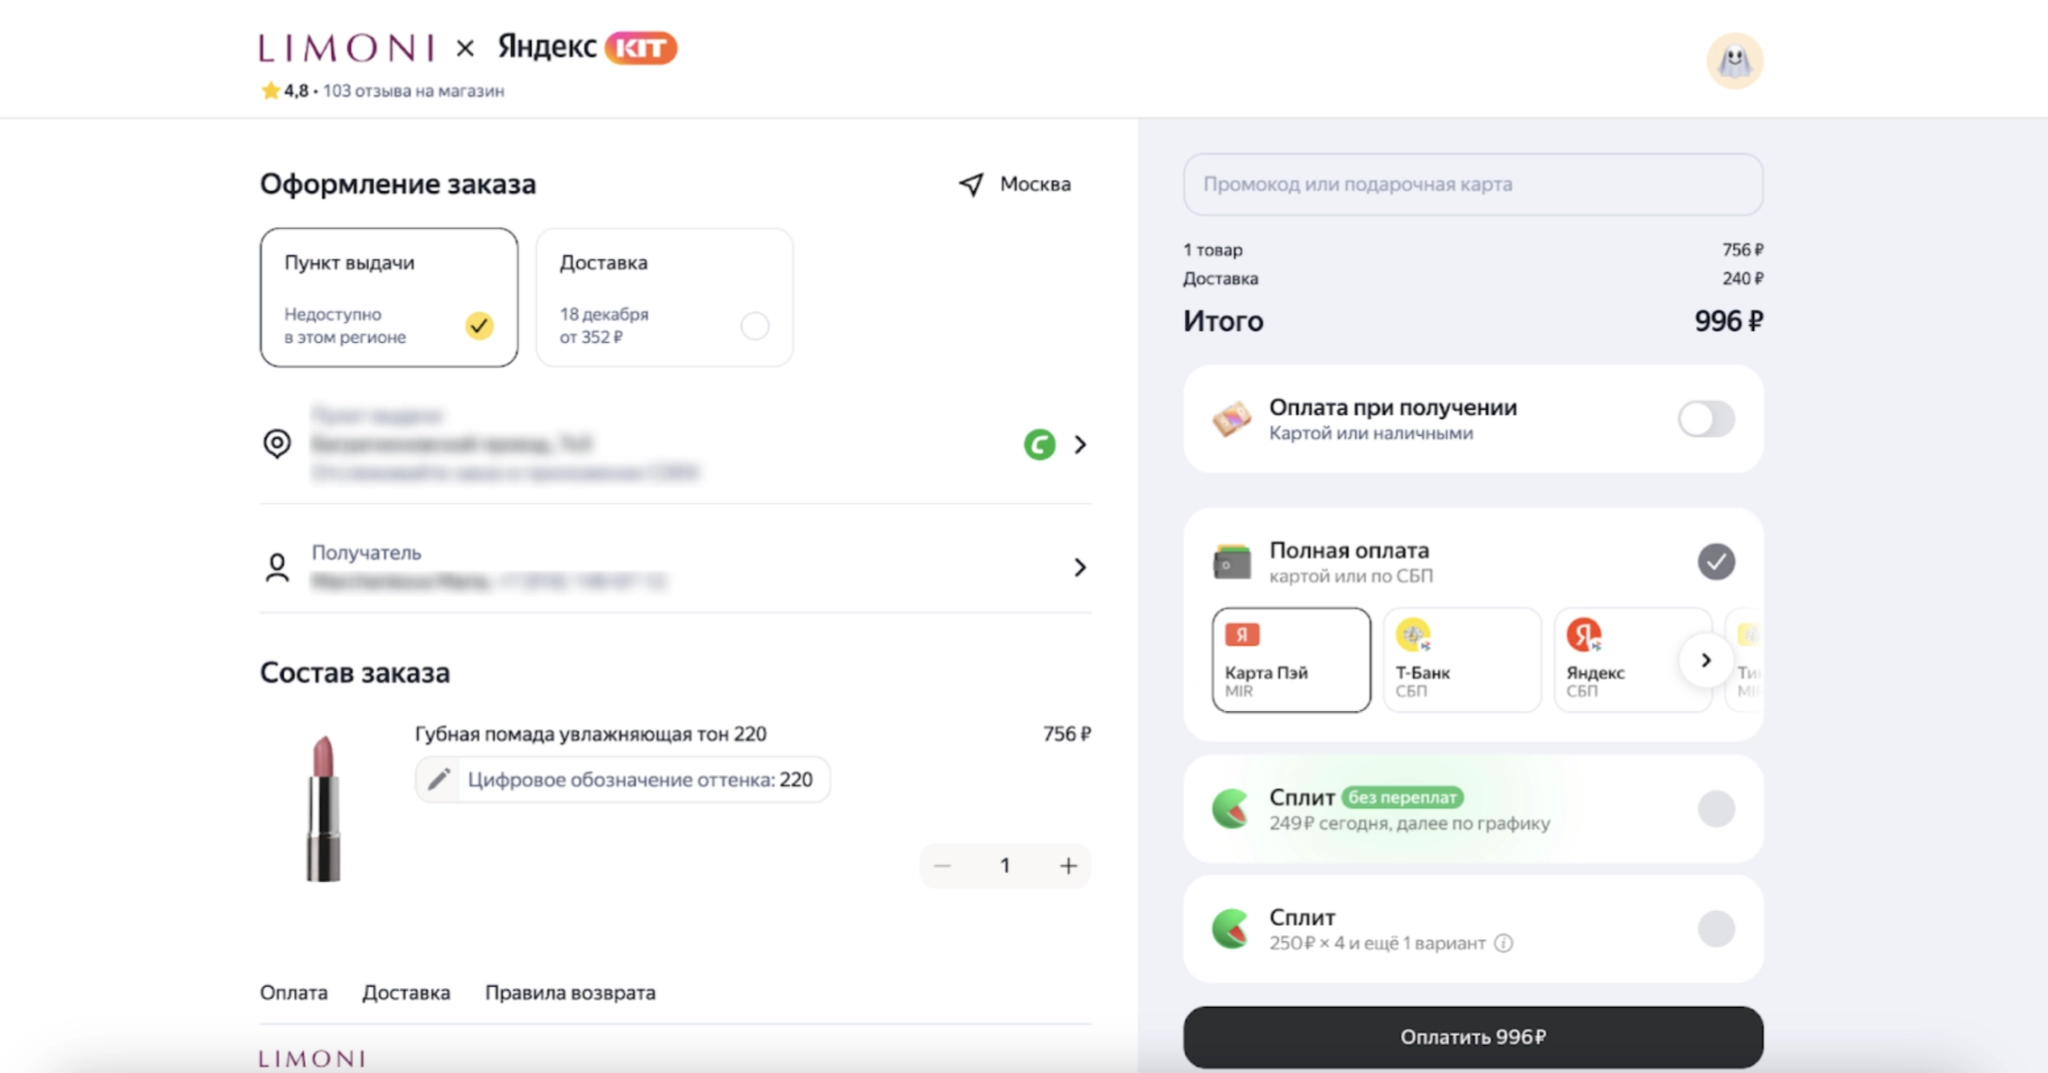Image resolution: width=2048 pixels, height=1073 pixels.
Task: Click the pencil edit icon for shade
Action: click(439, 779)
